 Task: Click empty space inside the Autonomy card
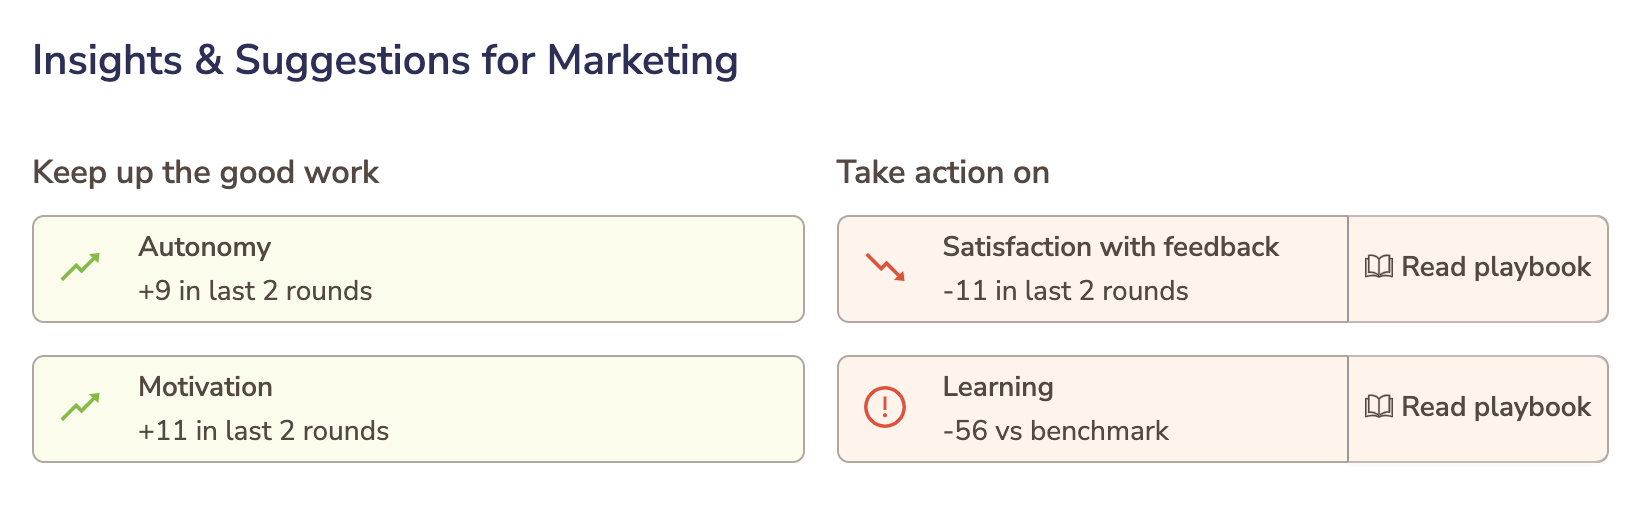[600, 269]
